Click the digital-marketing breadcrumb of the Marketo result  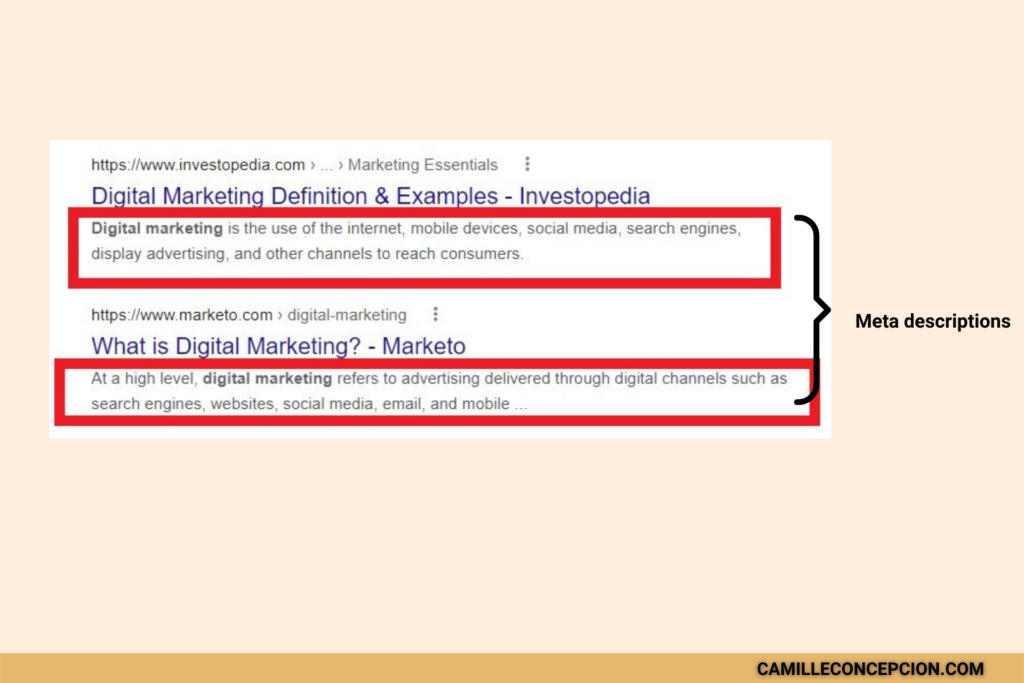[x=347, y=315]
